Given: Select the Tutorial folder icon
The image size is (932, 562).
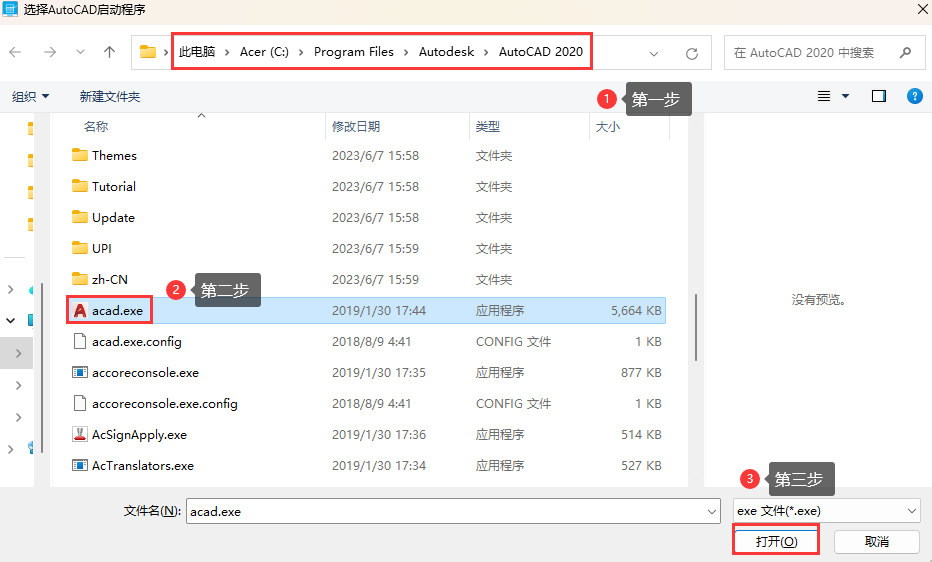Looking at the screenshot, I should 80,186.
